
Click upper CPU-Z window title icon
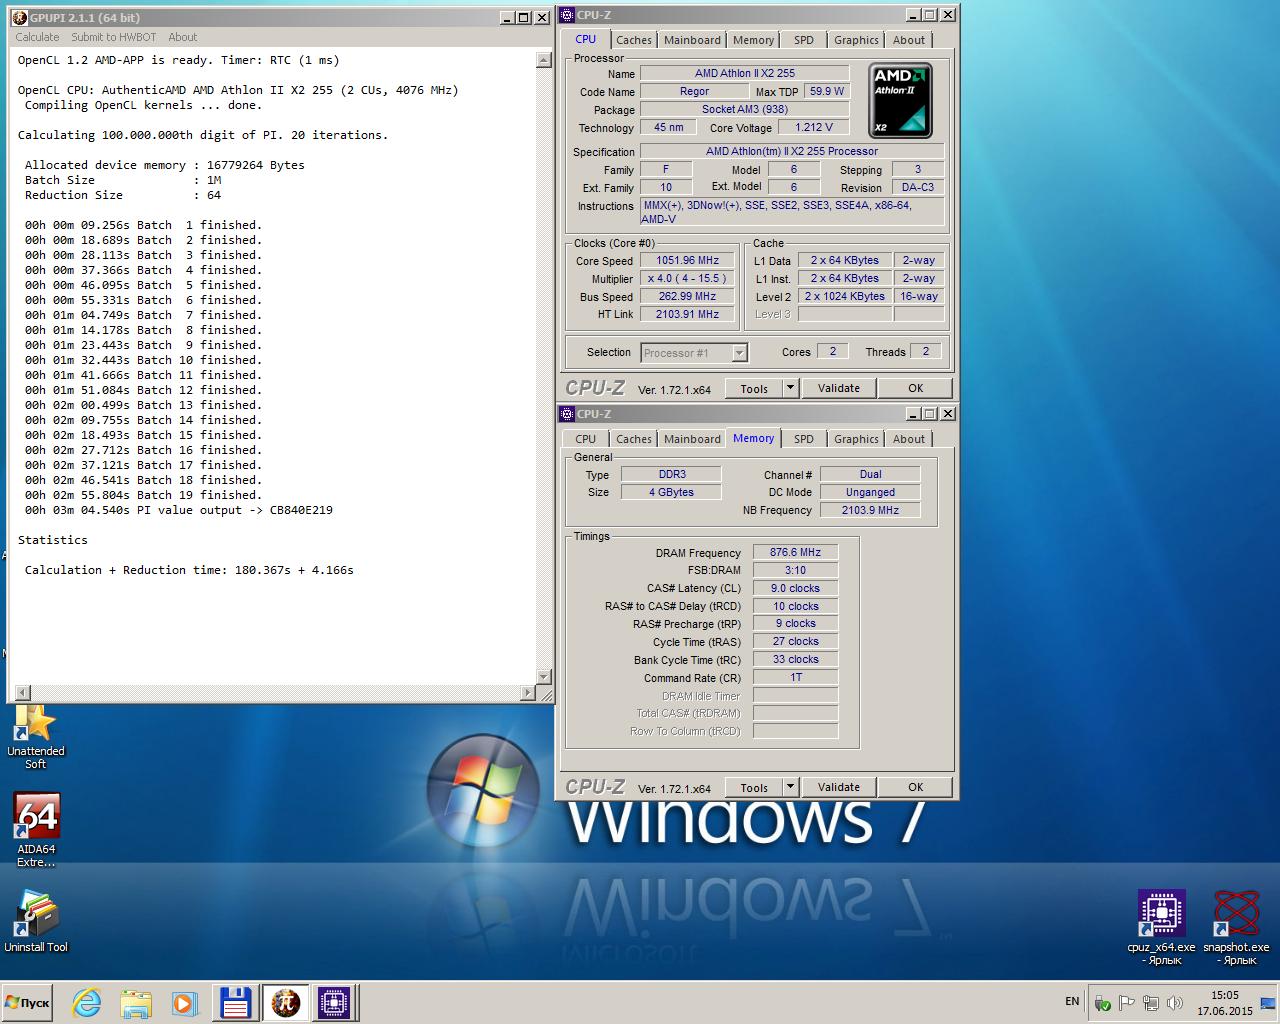(x=567, y=15)
